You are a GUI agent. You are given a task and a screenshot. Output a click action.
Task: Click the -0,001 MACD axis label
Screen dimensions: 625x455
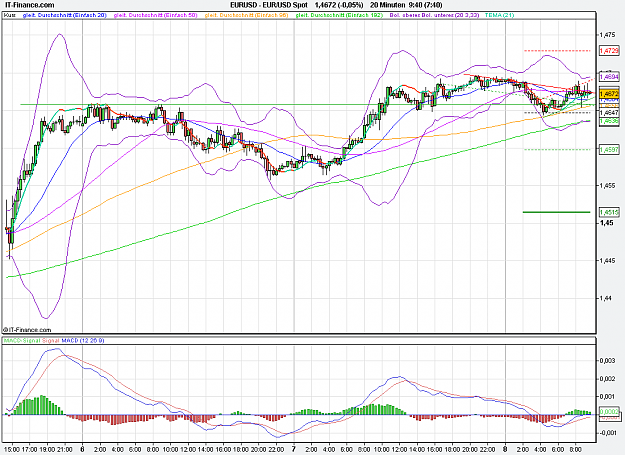click(x=607, y=433)
